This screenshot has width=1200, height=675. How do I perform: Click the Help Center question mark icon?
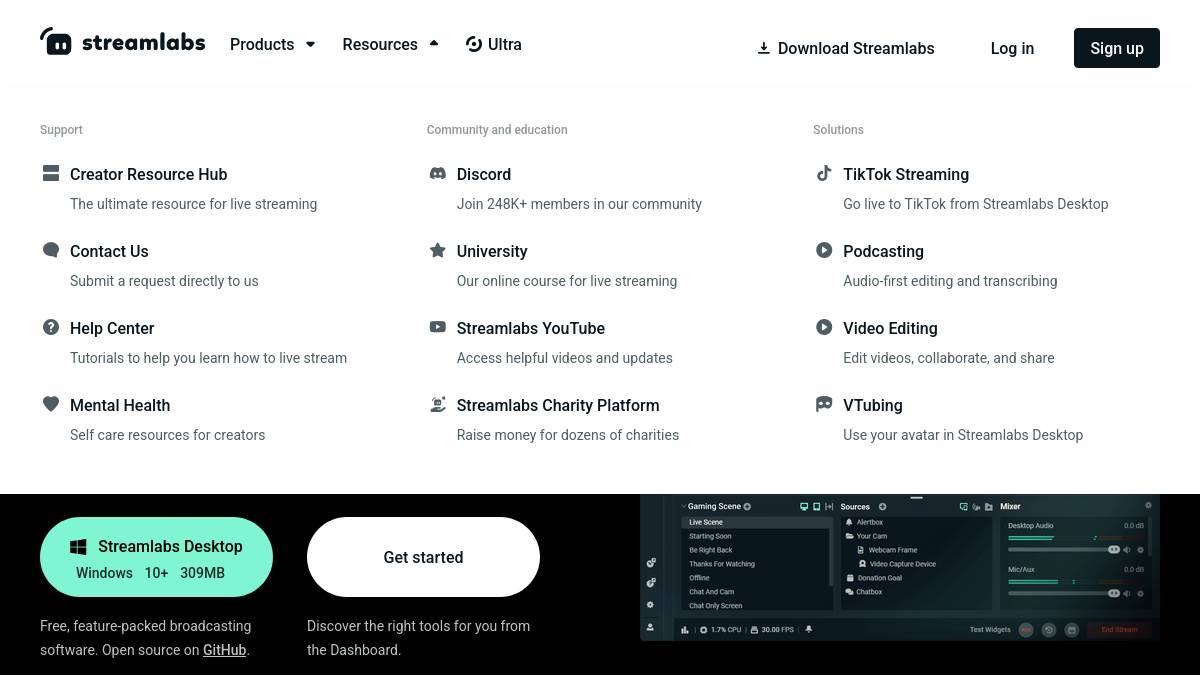click(51, 327)
